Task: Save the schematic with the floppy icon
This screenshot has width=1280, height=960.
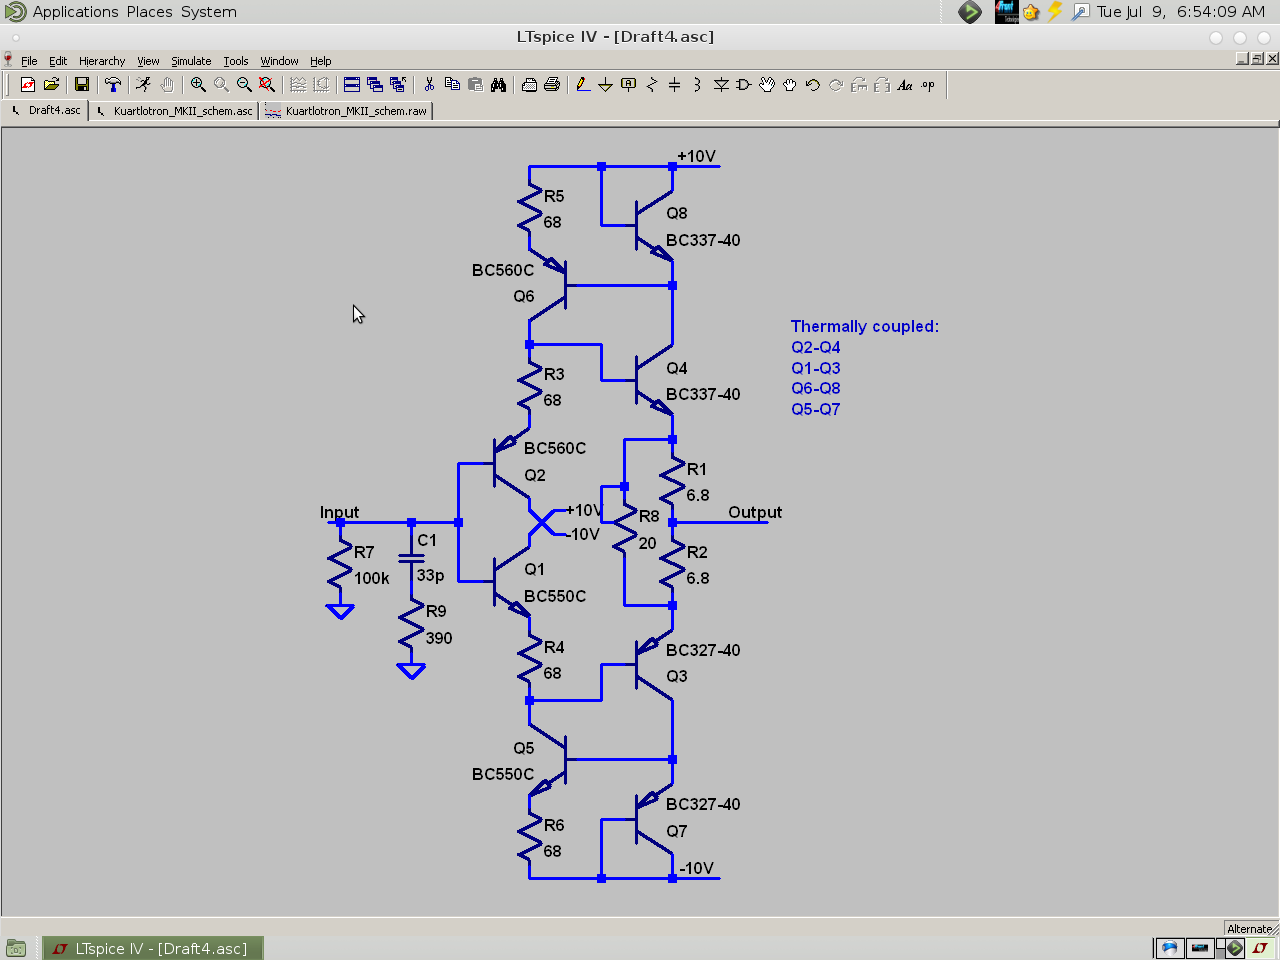Action: (x=82, y=85)
